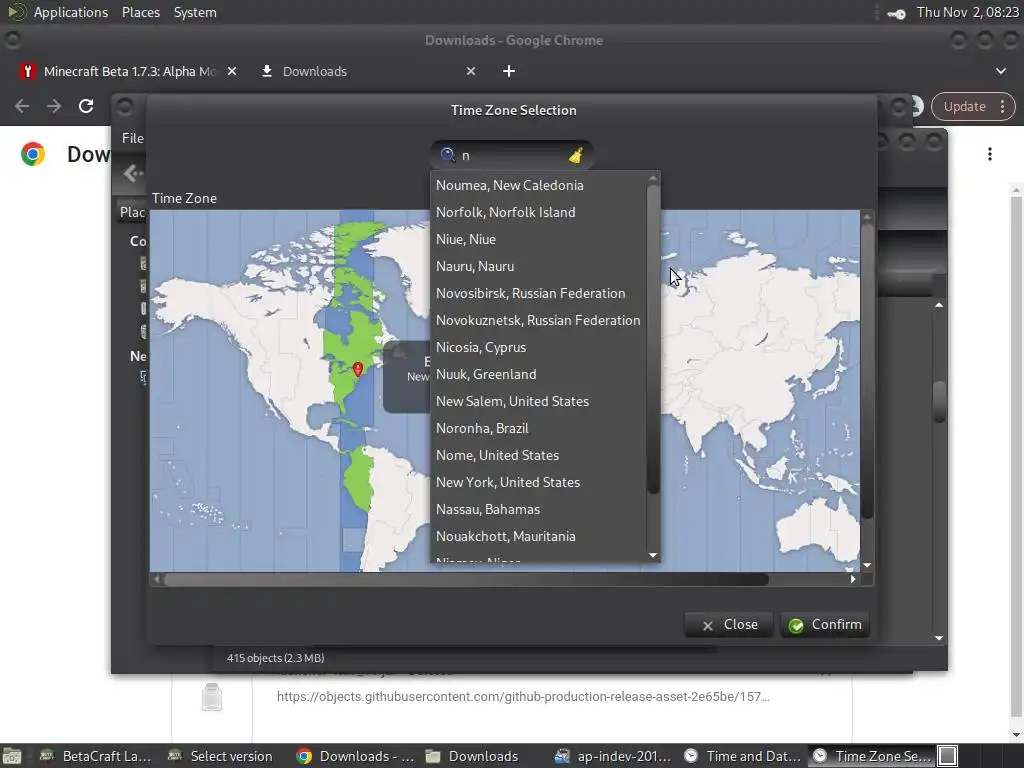
Task: Switch to the Downloads tab in Chrome
Action: point(314,71)
